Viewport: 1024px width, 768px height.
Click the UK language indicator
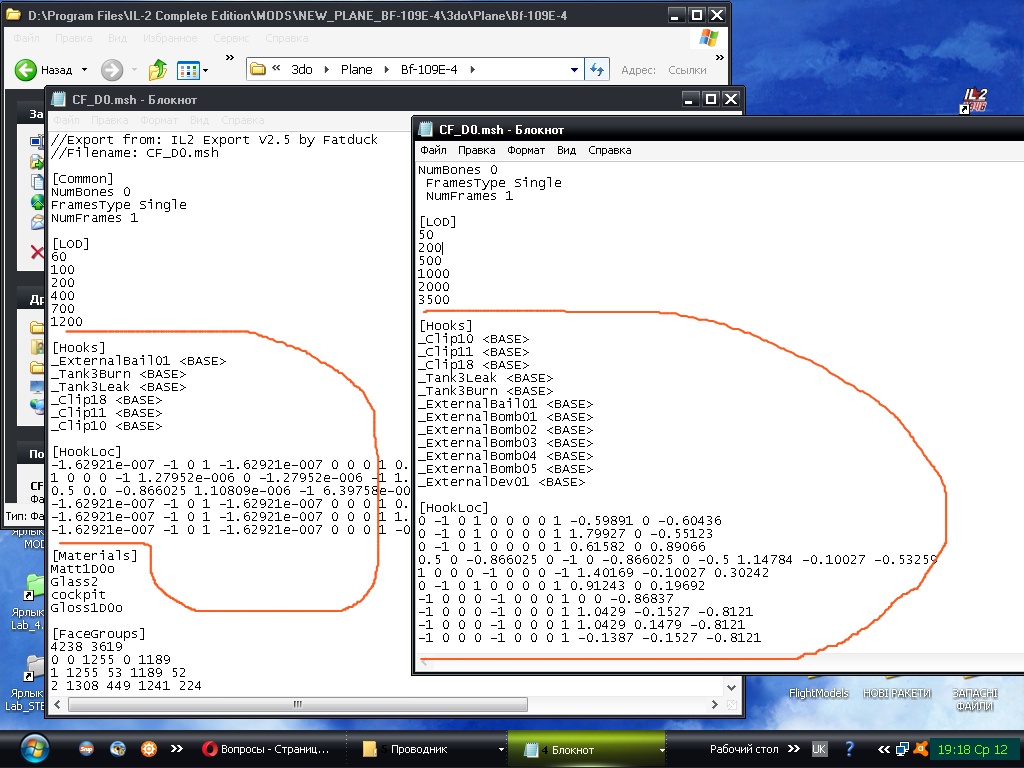pyautogui.click(x=819, y=749)
